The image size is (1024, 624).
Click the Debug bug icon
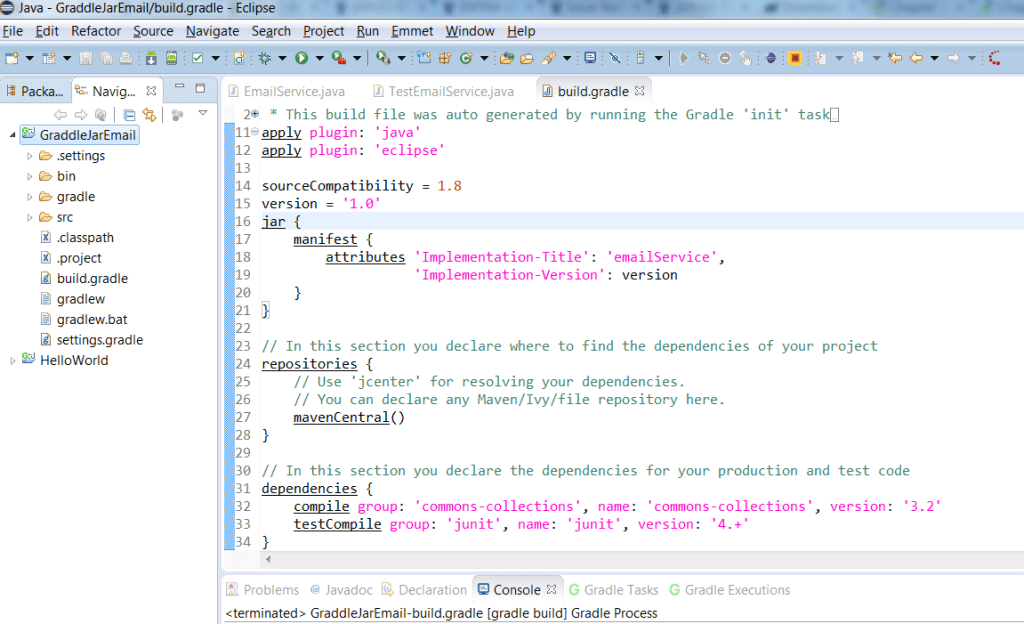264,58
